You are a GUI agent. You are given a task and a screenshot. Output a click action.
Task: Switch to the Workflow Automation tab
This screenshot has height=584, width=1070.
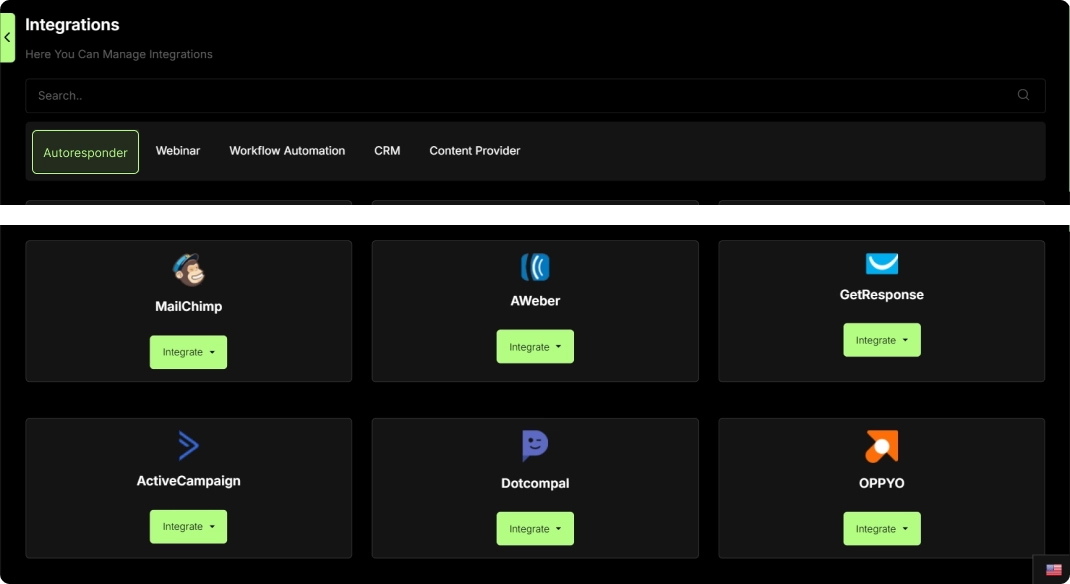coord(287,151)
